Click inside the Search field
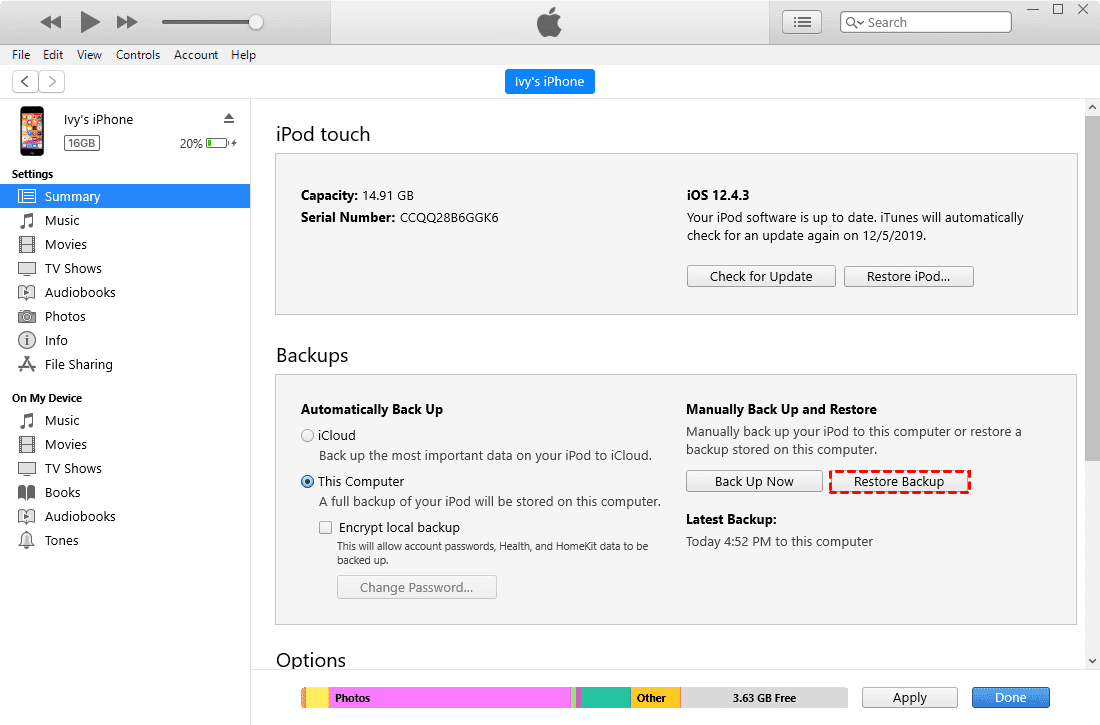Viewport: 1100px width, 725px height. 930,21
